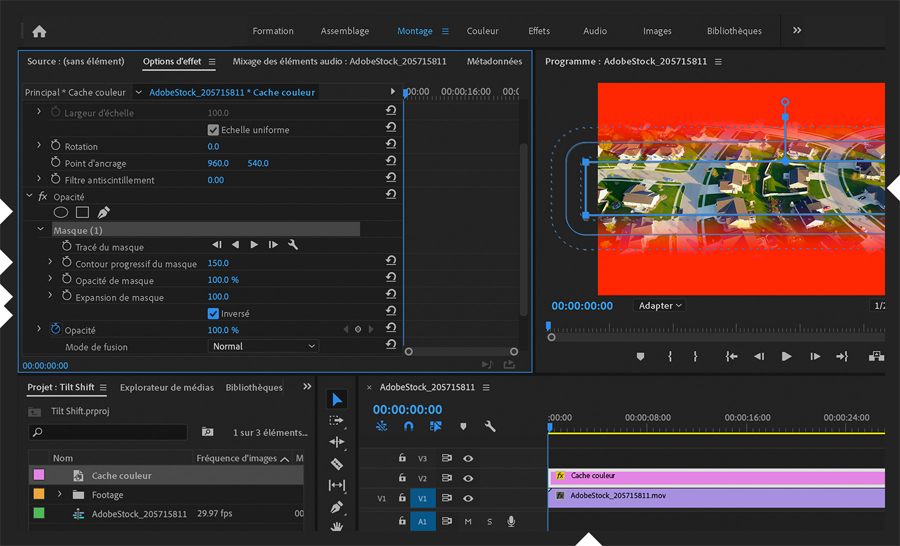This screenshot has height=546, width=900.
Task: Select the pen mask tool under Opacité
Action: (103, 212)
